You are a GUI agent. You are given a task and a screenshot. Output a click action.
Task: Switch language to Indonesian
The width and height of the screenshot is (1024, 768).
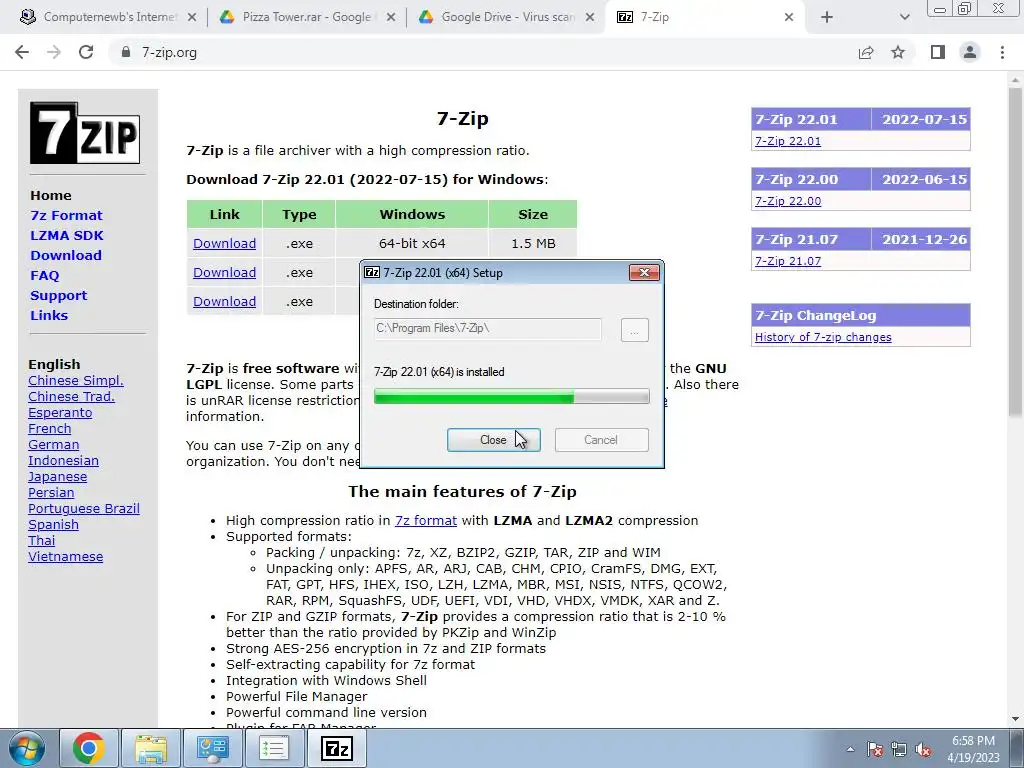[x=63, y=460]
